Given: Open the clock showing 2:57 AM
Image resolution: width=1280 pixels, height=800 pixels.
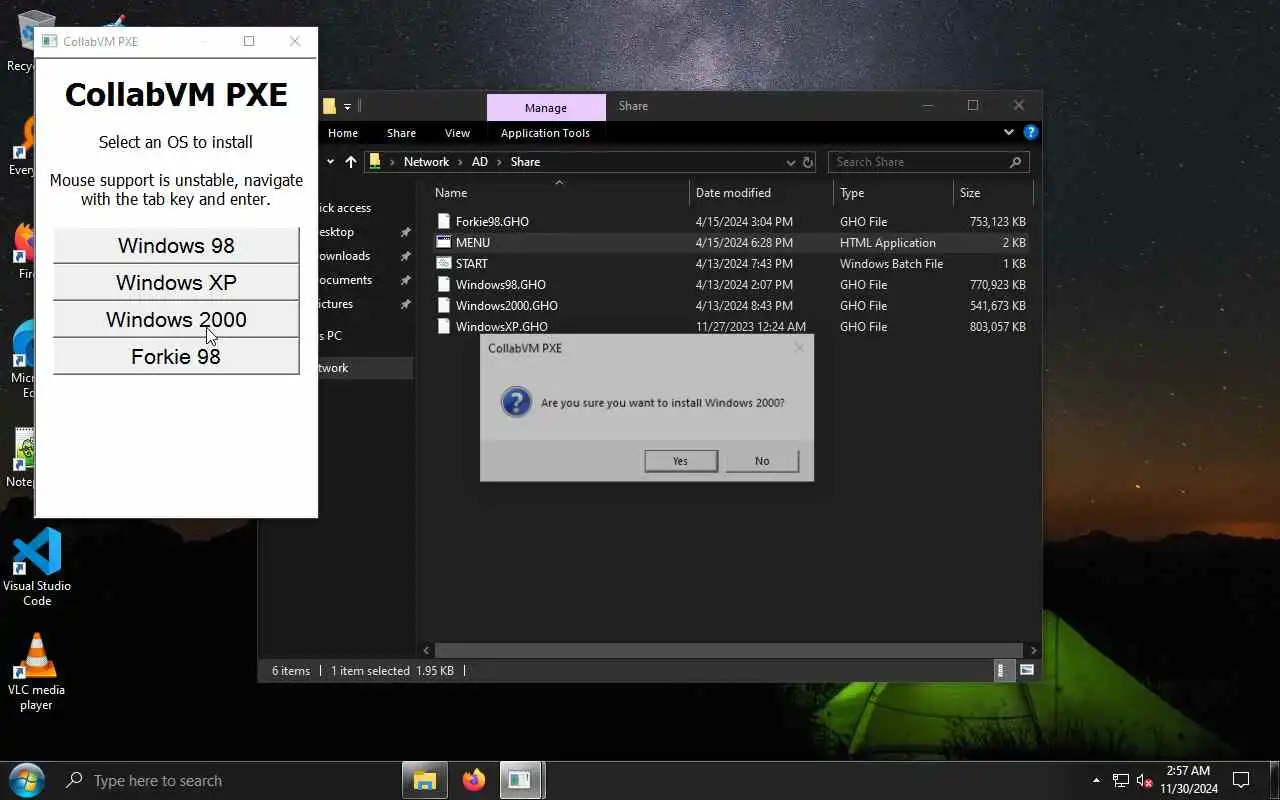Looking at the screenshot, I should coord(1189,780).
